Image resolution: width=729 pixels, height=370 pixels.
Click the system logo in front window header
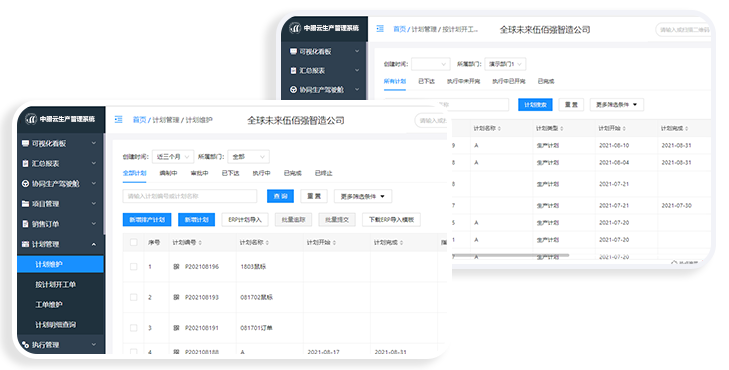click(31, 119)
